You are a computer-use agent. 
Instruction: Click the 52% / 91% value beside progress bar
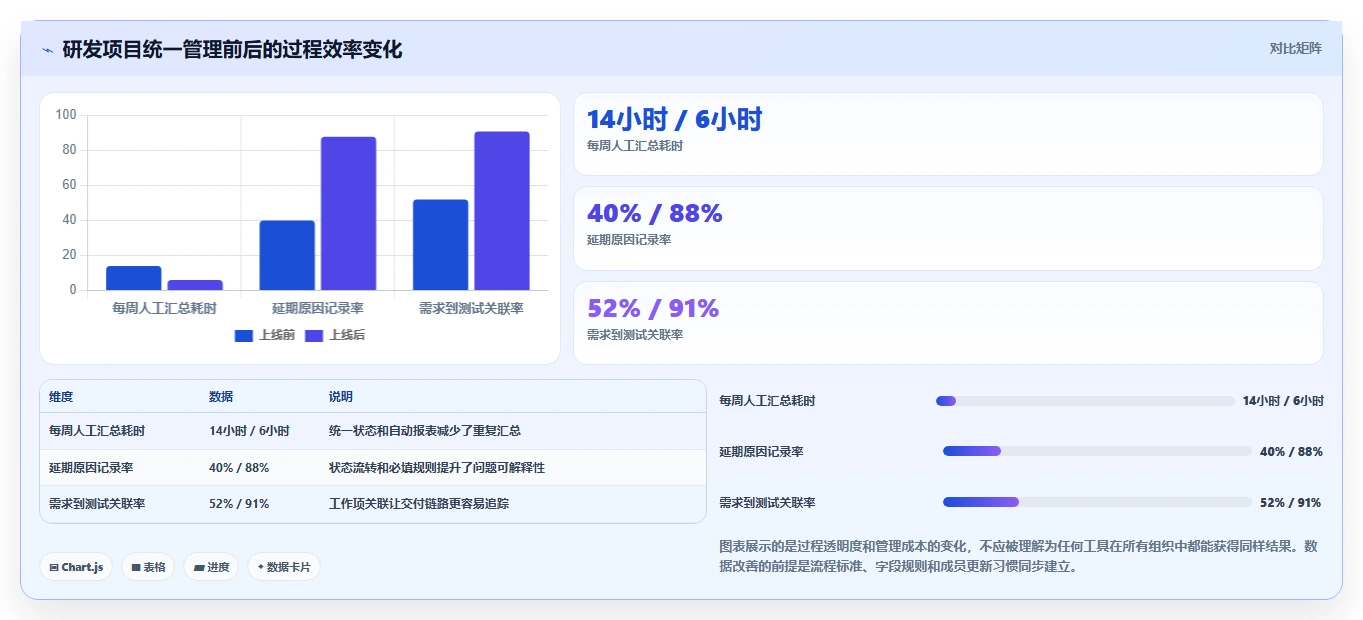click(1291, 503)
